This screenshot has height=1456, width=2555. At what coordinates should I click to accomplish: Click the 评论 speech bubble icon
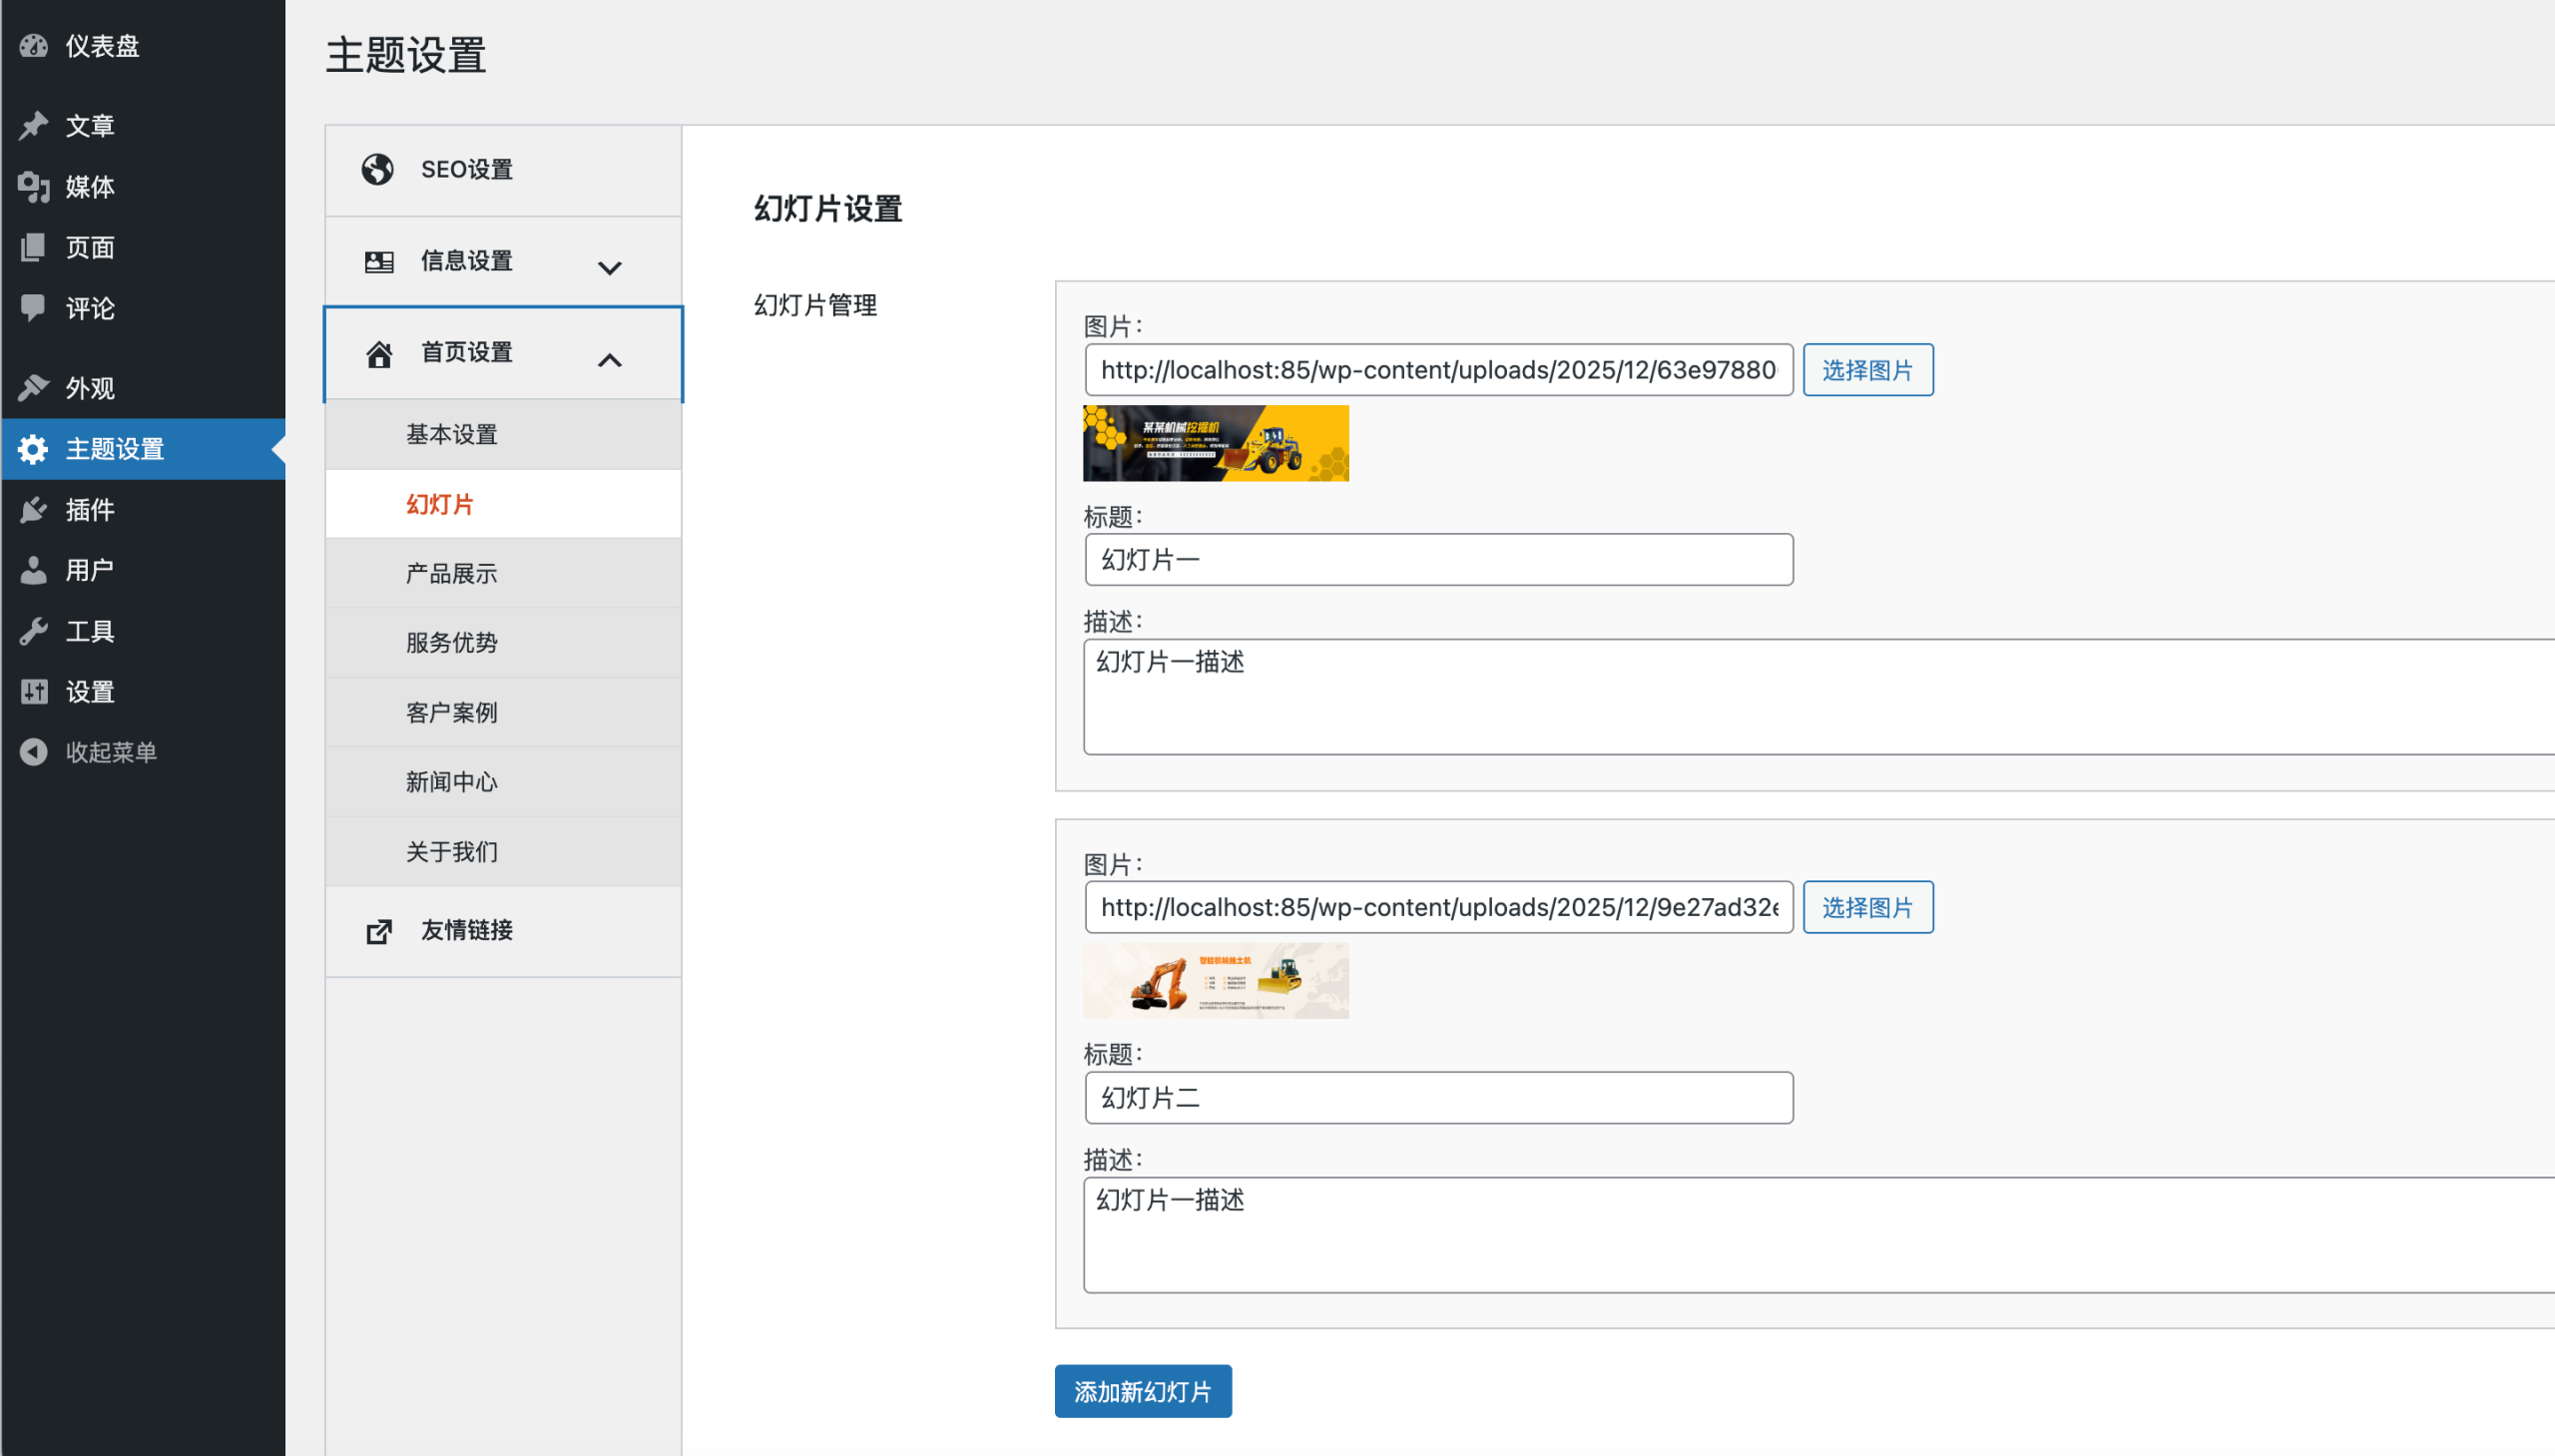click(x=34, y=308)
